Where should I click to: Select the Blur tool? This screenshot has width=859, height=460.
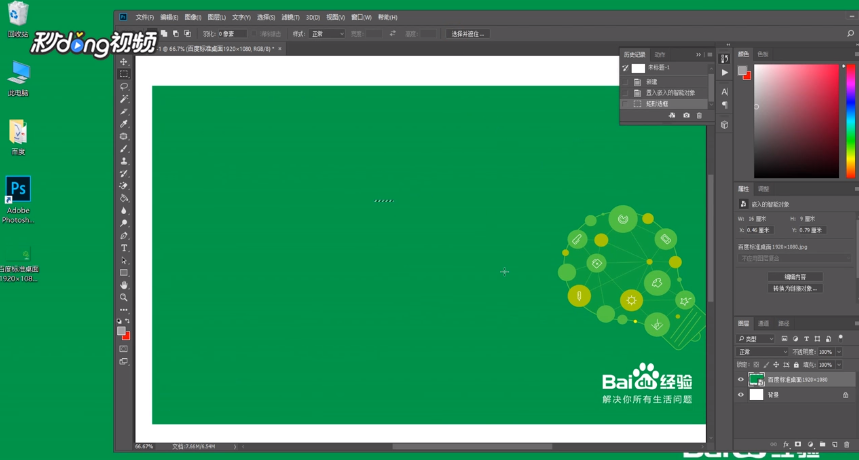pos(124,211)
